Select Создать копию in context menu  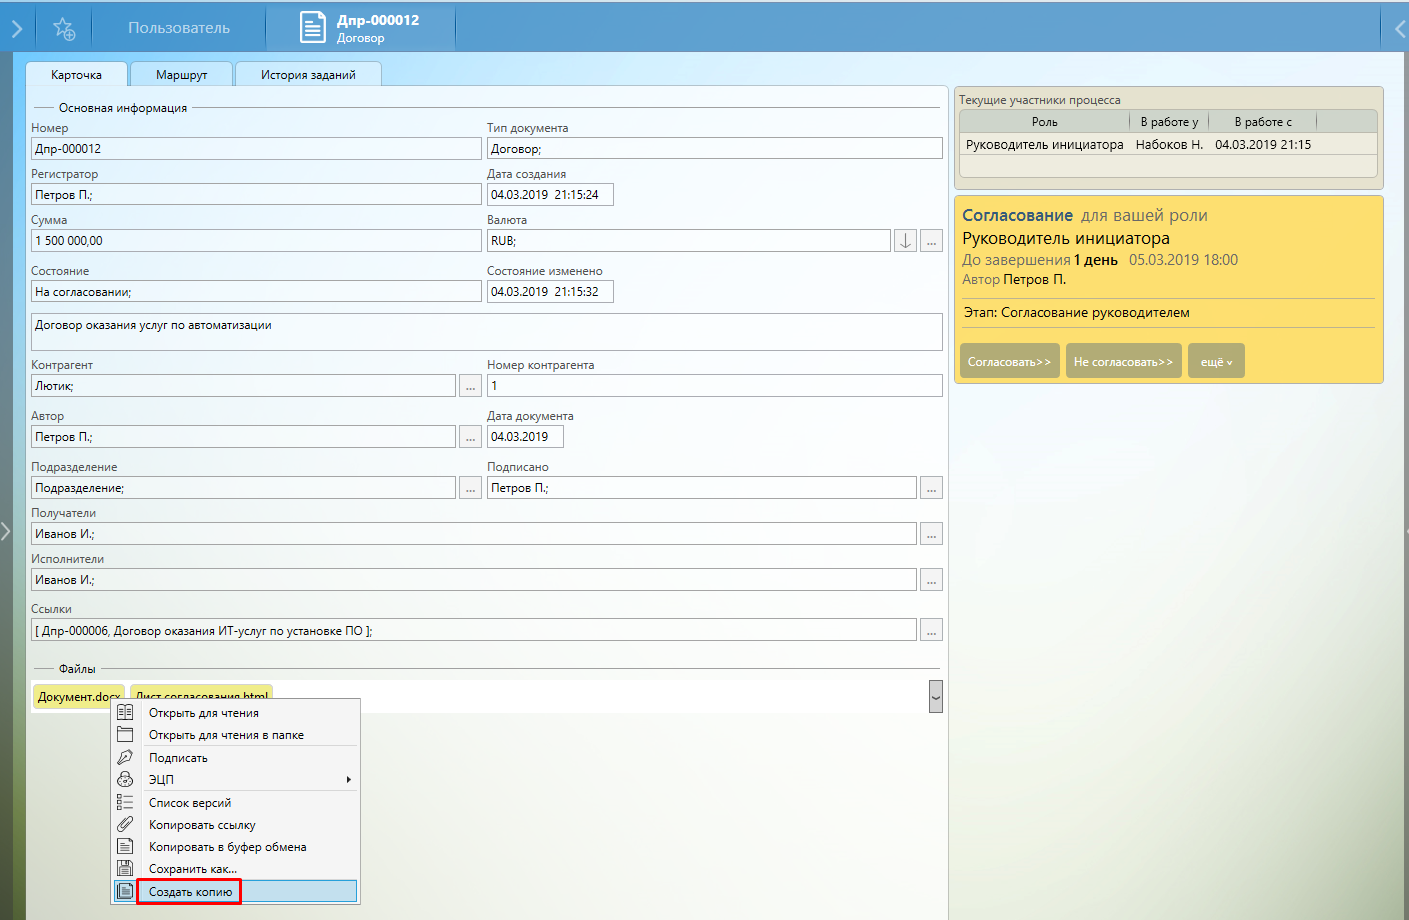pos(190,891)
